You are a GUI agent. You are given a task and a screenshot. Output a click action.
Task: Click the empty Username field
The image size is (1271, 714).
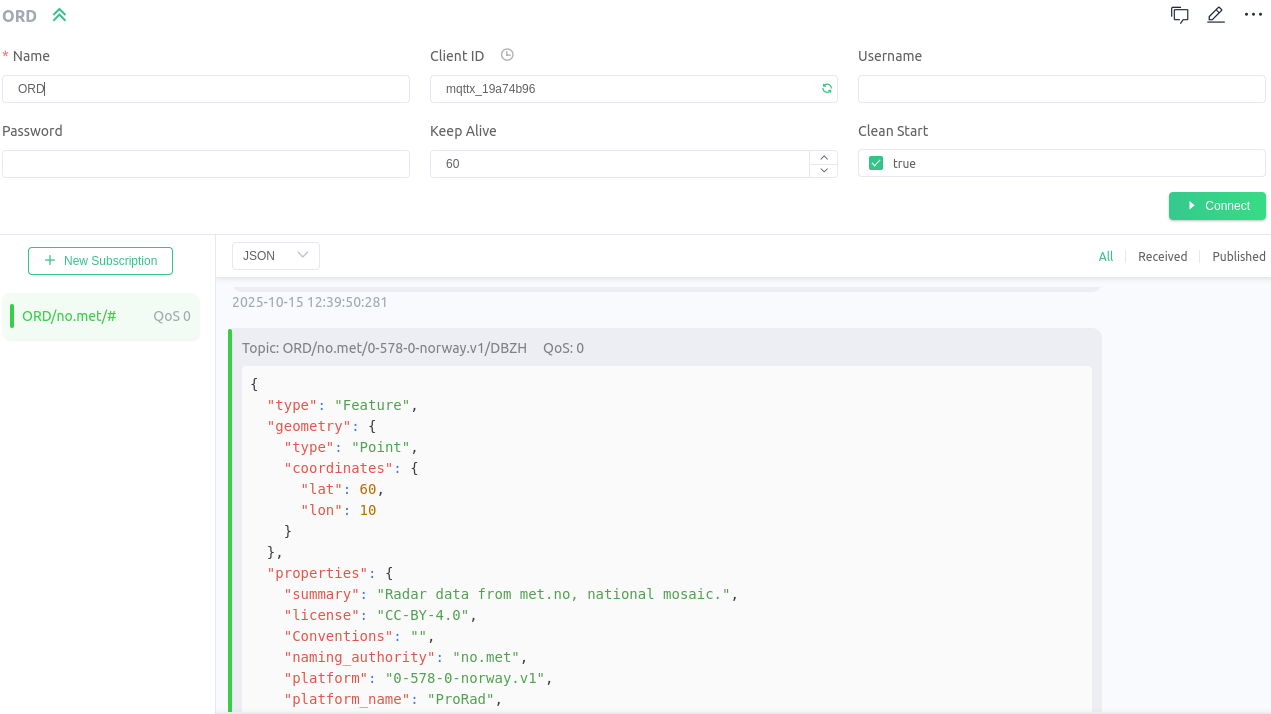[x=1062, y=89]
